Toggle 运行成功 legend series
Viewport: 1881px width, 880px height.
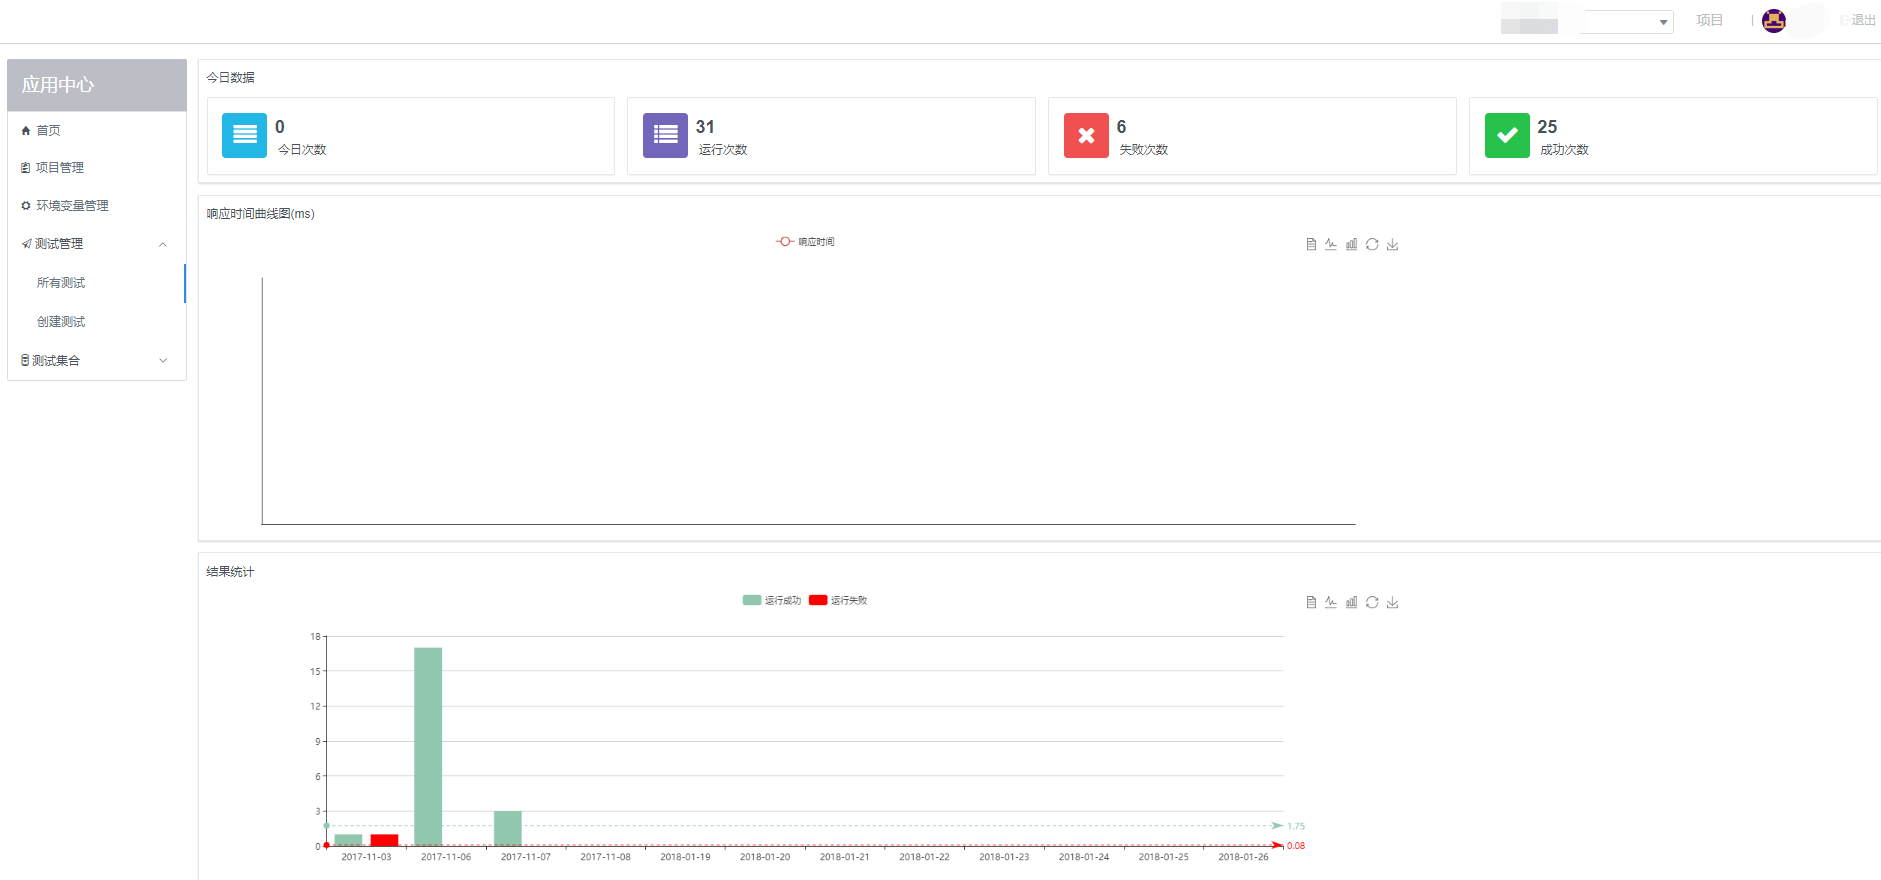[x=772, y=600]
